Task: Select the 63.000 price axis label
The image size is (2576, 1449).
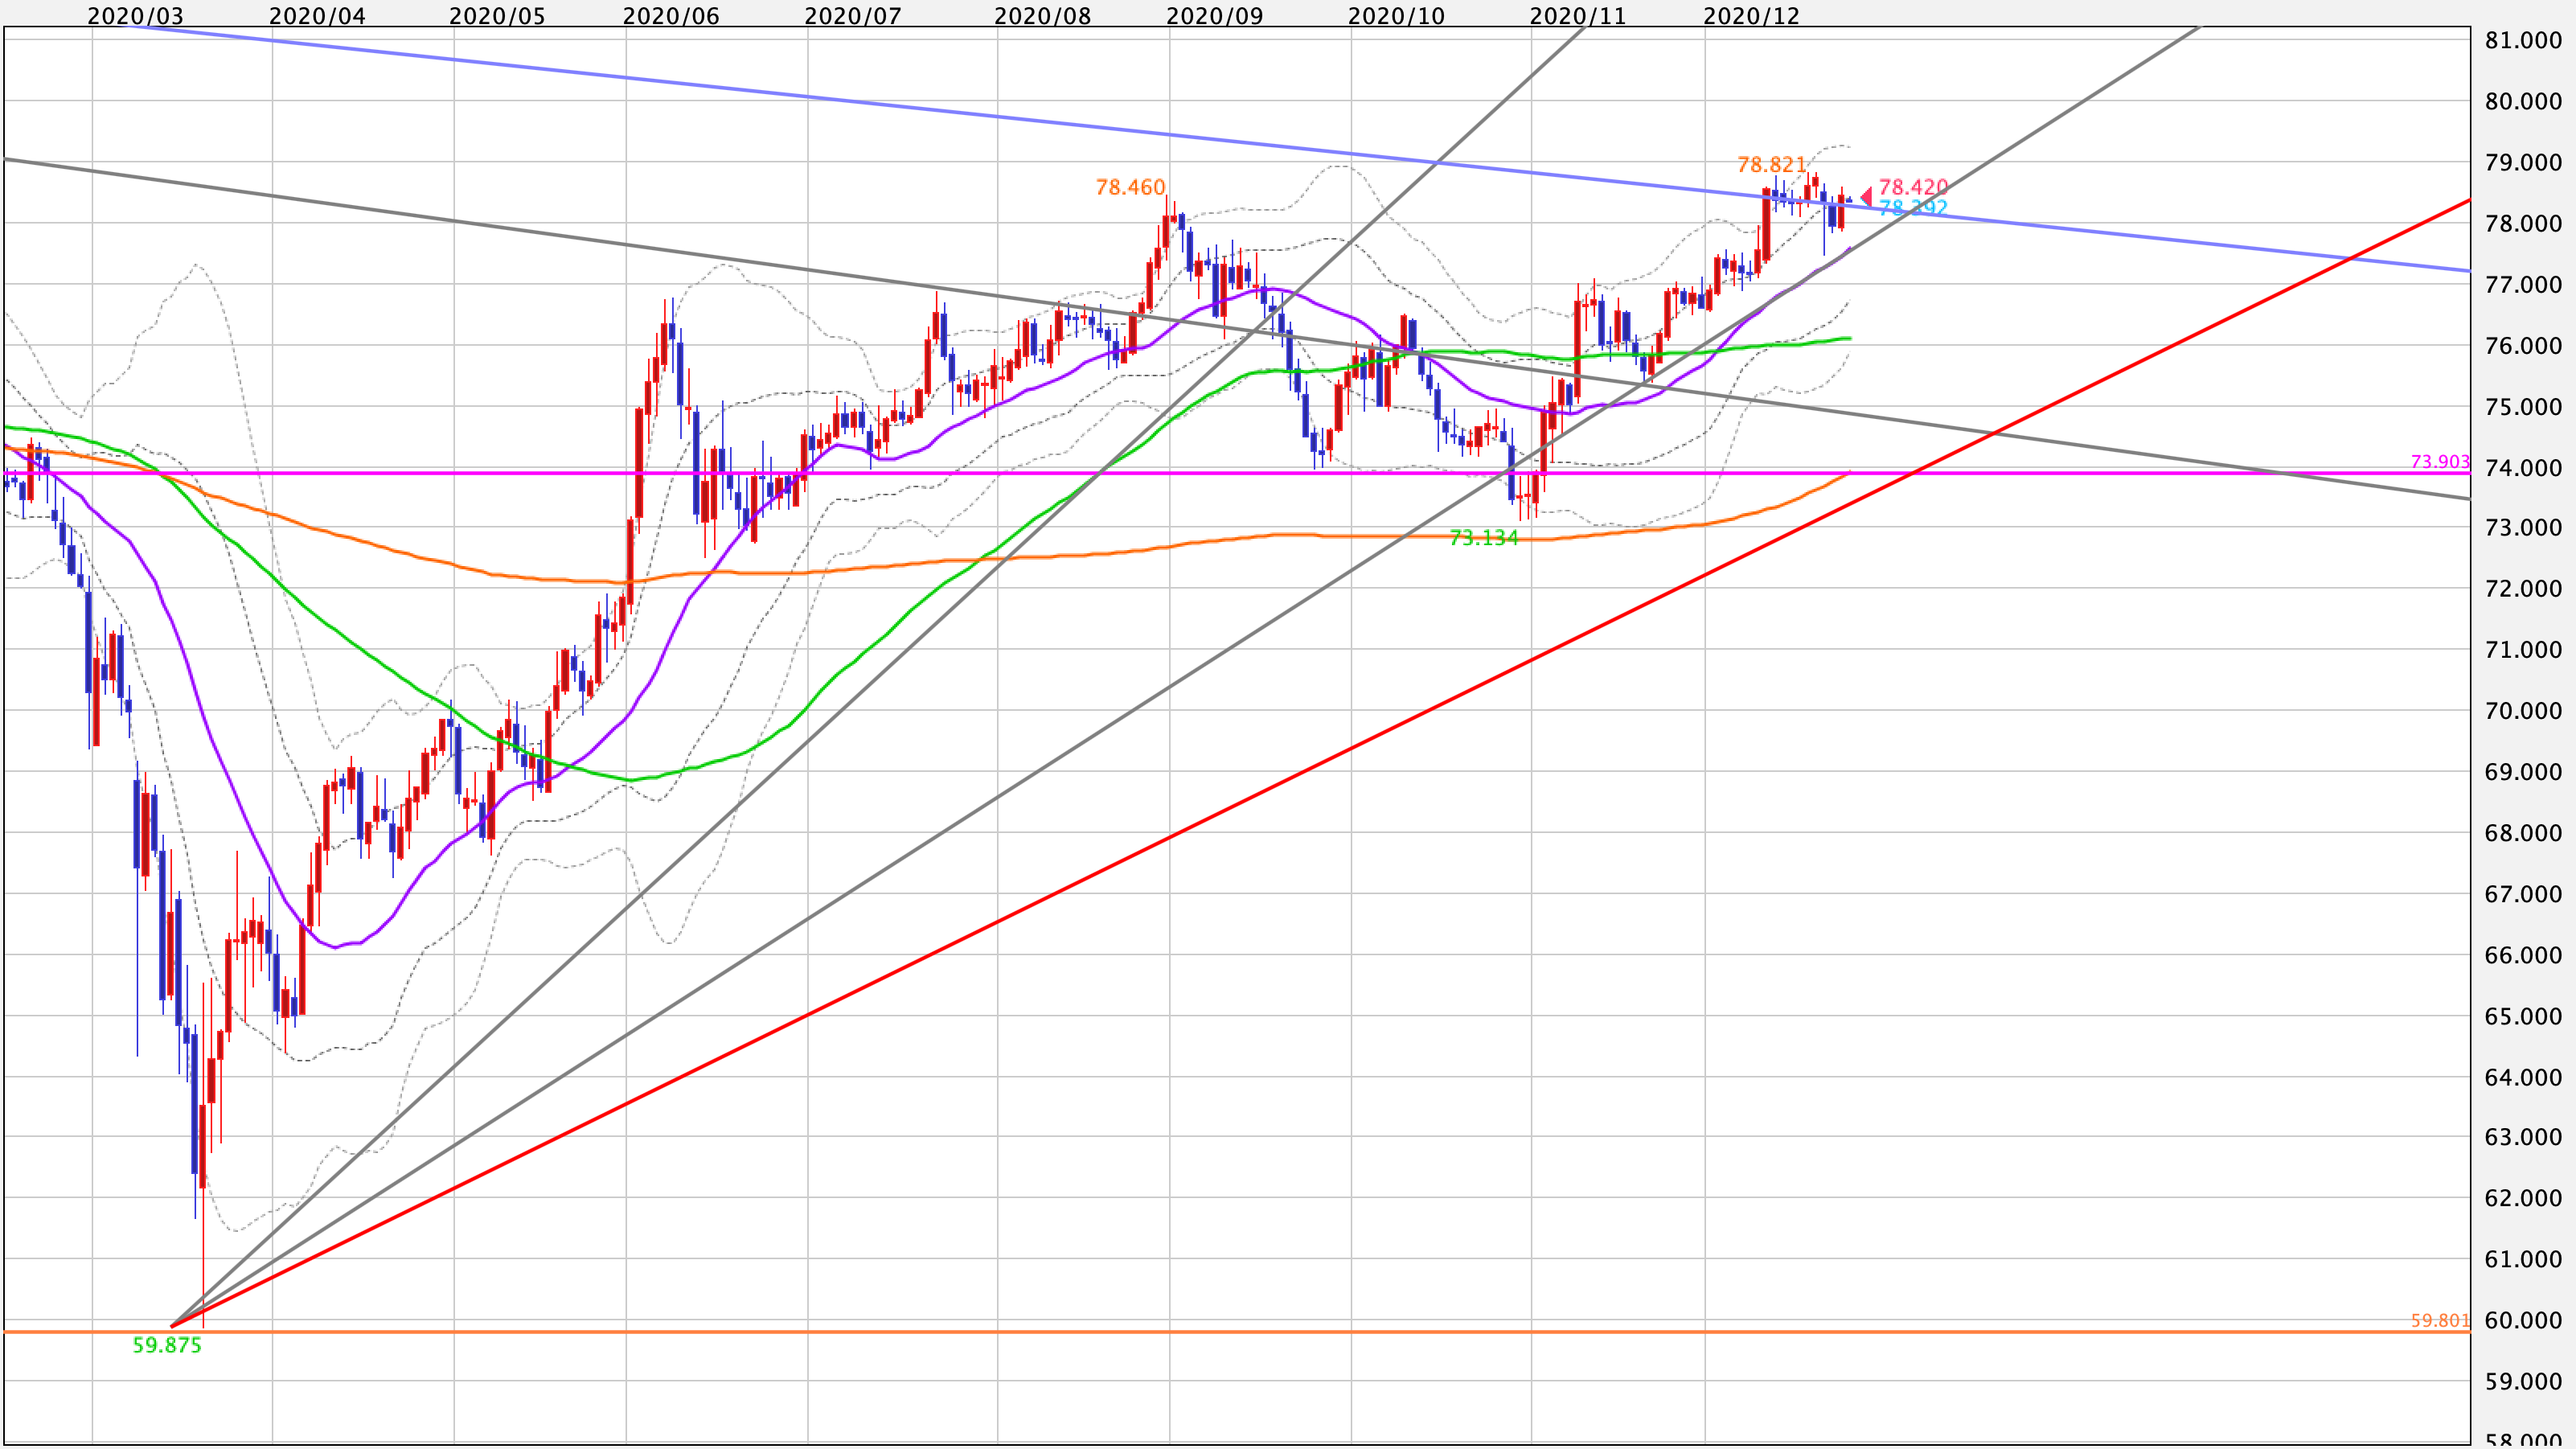Action: click(2523, 1137)
